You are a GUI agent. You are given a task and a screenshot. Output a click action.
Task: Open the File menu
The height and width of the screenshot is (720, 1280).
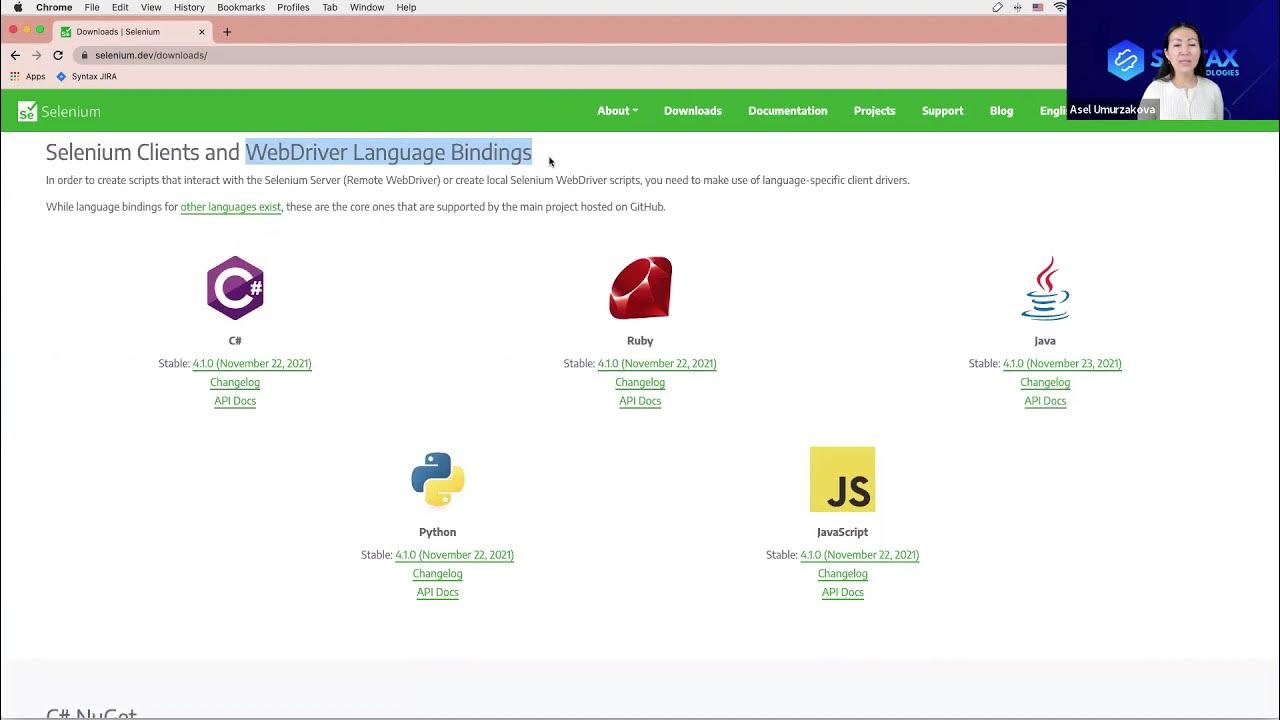92,7
